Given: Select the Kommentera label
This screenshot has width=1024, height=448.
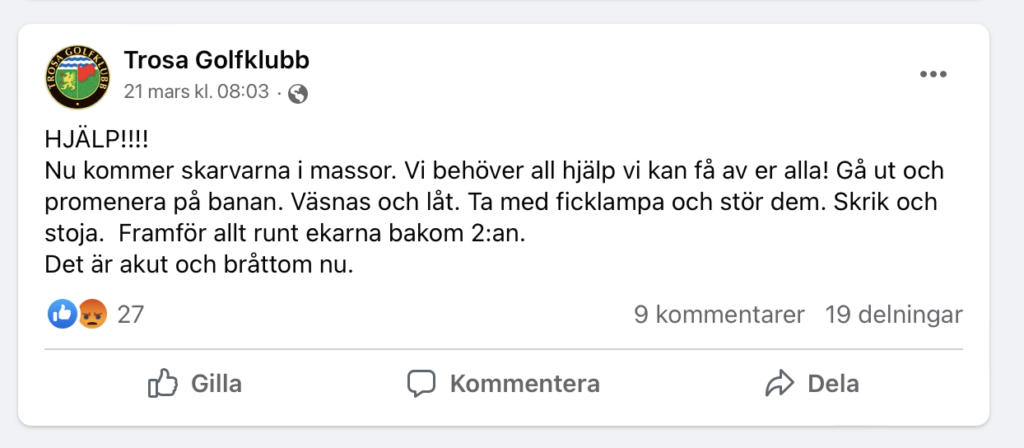Looking at the screenshot, I should [524, 383].
